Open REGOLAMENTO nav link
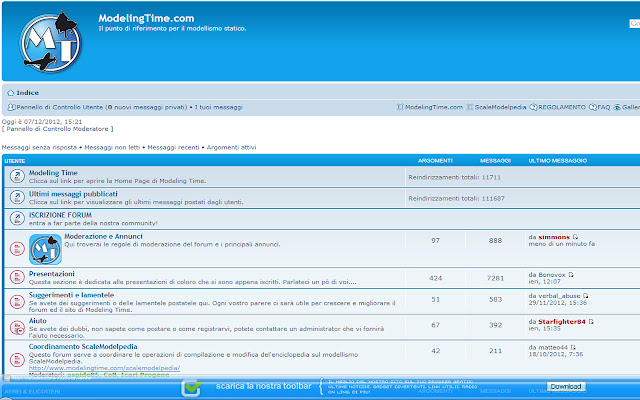 coord(562,107)
